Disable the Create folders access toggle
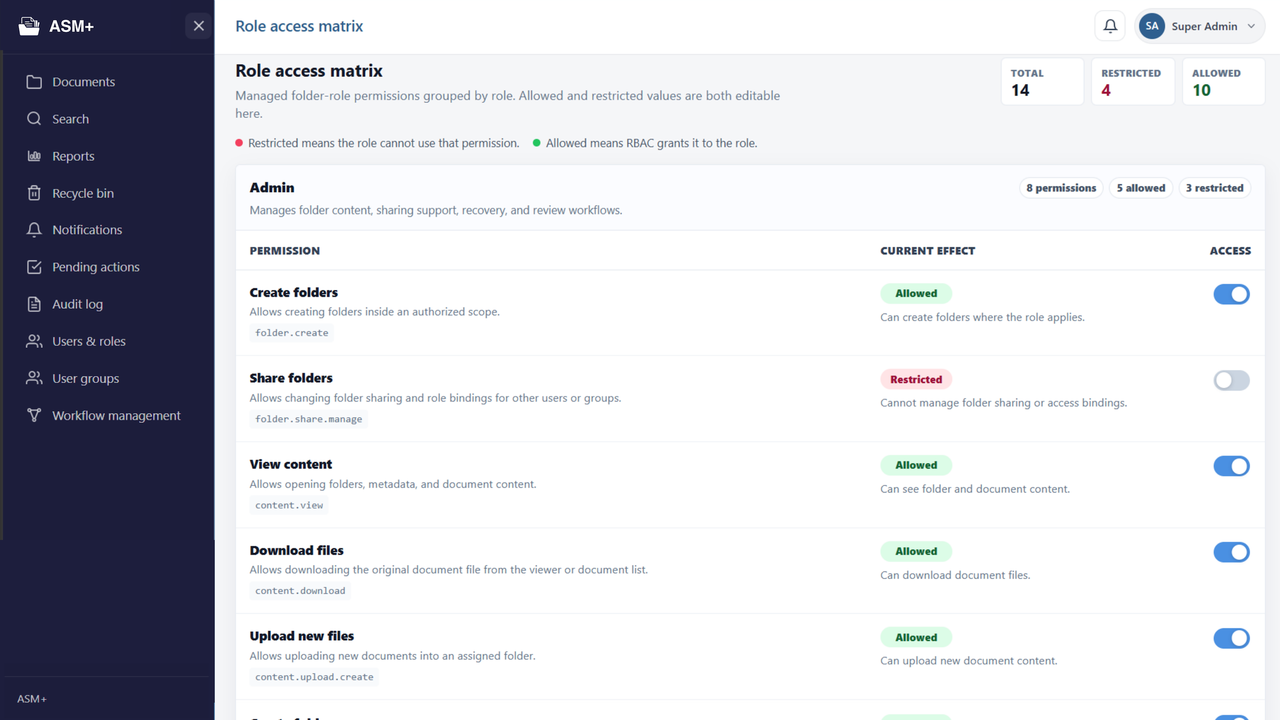 click(x=1231, y=294)
